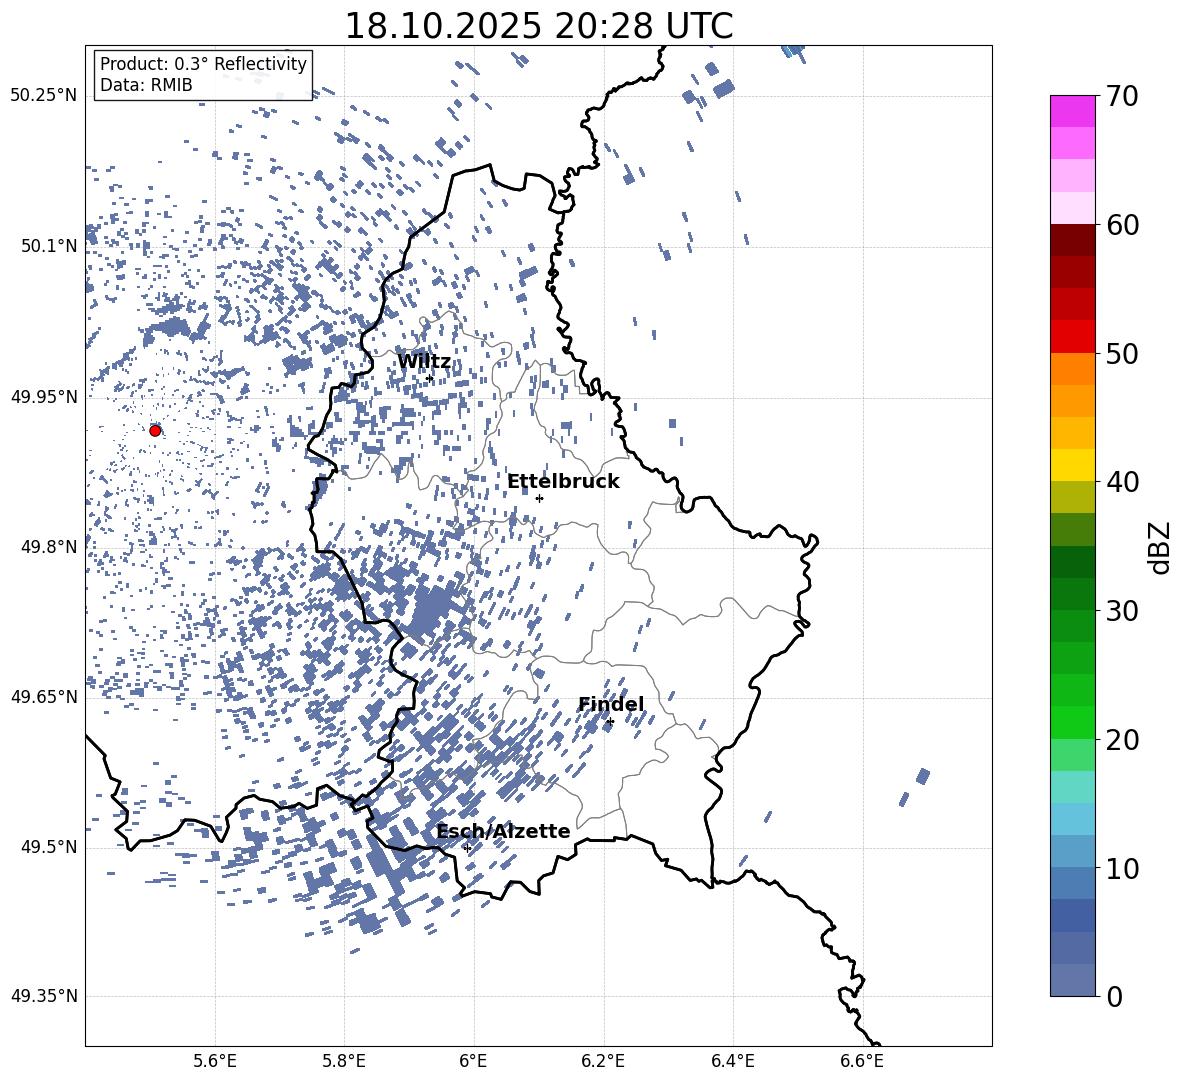Viewport: 1184px width, 1081px height.
Task: Click the Findel cross marker
Action: click(610, 722)
